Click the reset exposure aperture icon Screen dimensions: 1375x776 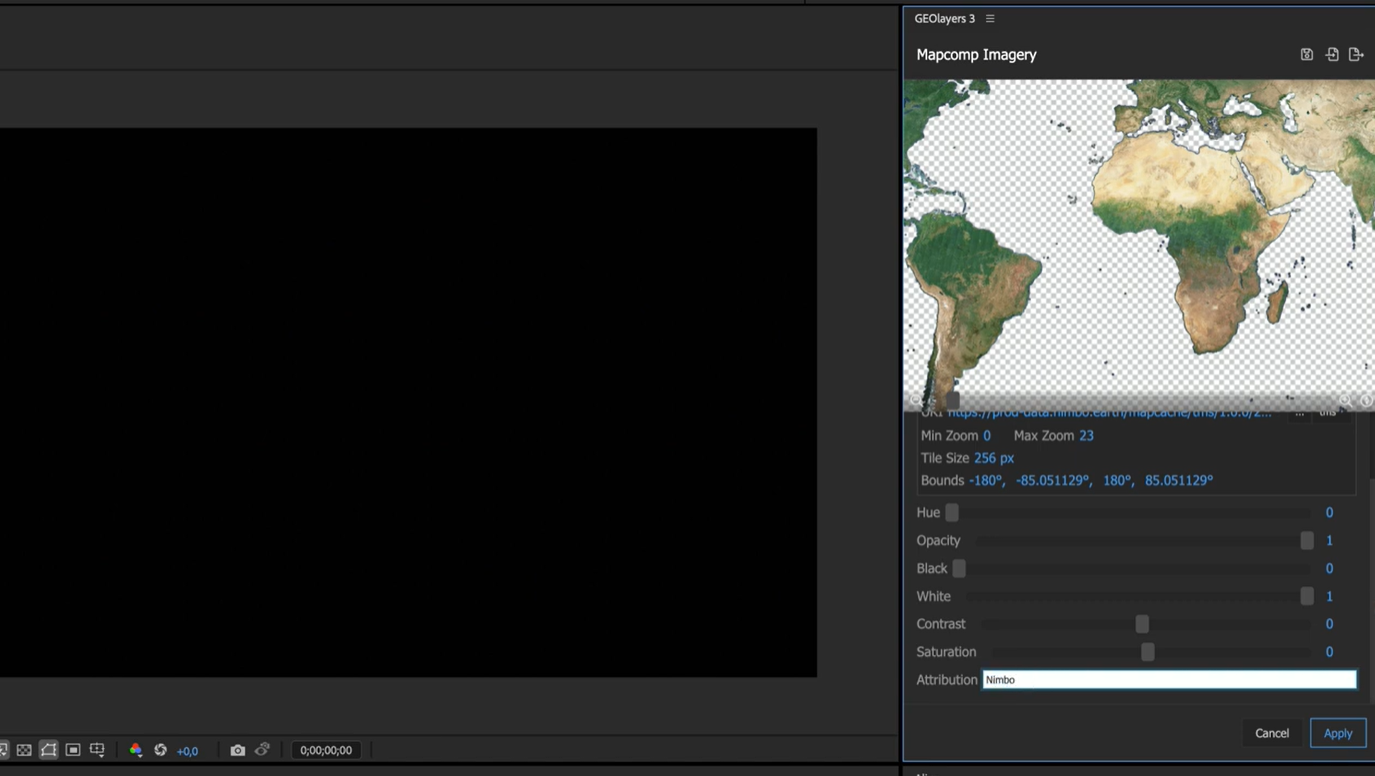[x=160, y=750]
